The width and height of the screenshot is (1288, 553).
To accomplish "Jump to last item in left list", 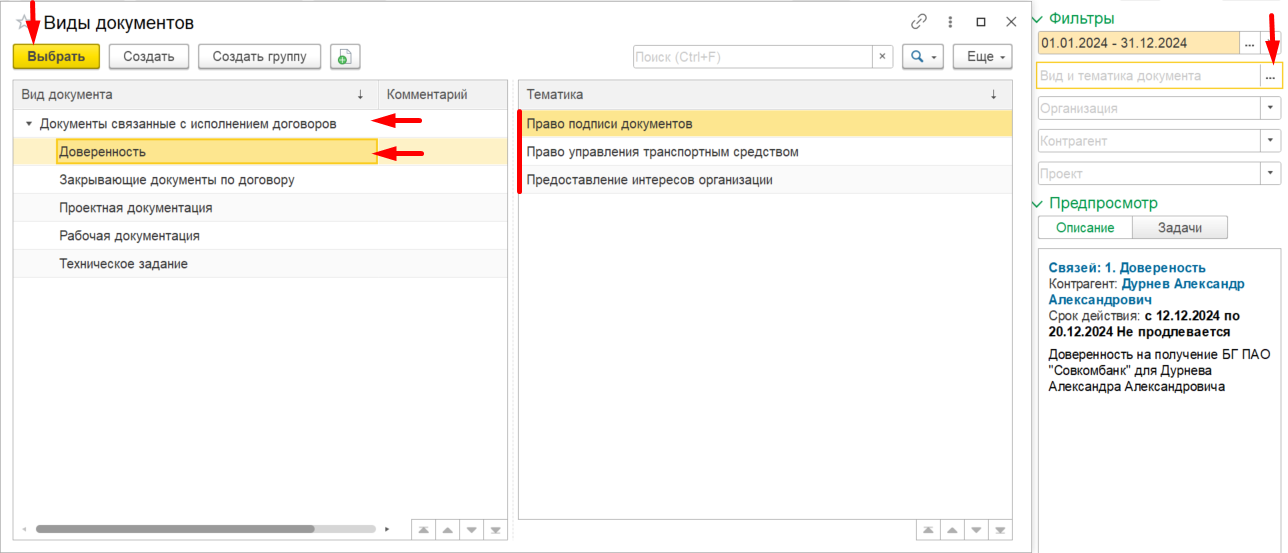I will click(496, 529).
